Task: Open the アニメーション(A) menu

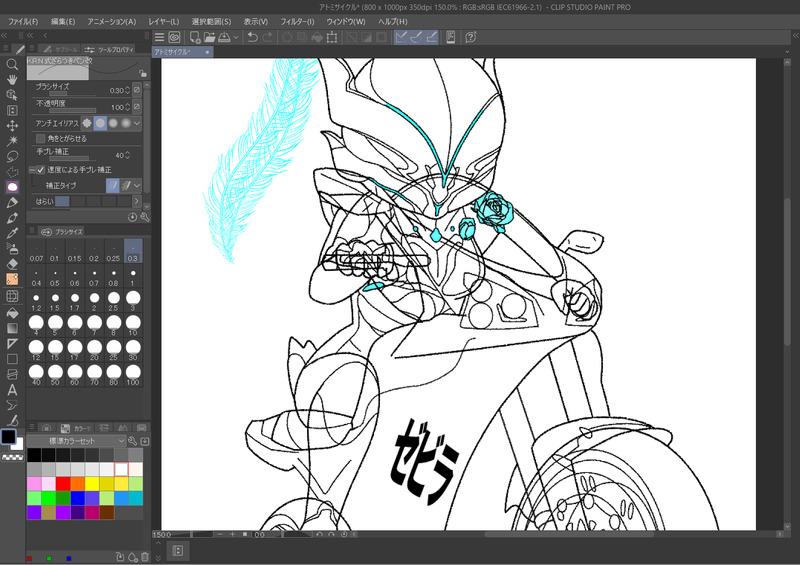Action: click(111, 21)
